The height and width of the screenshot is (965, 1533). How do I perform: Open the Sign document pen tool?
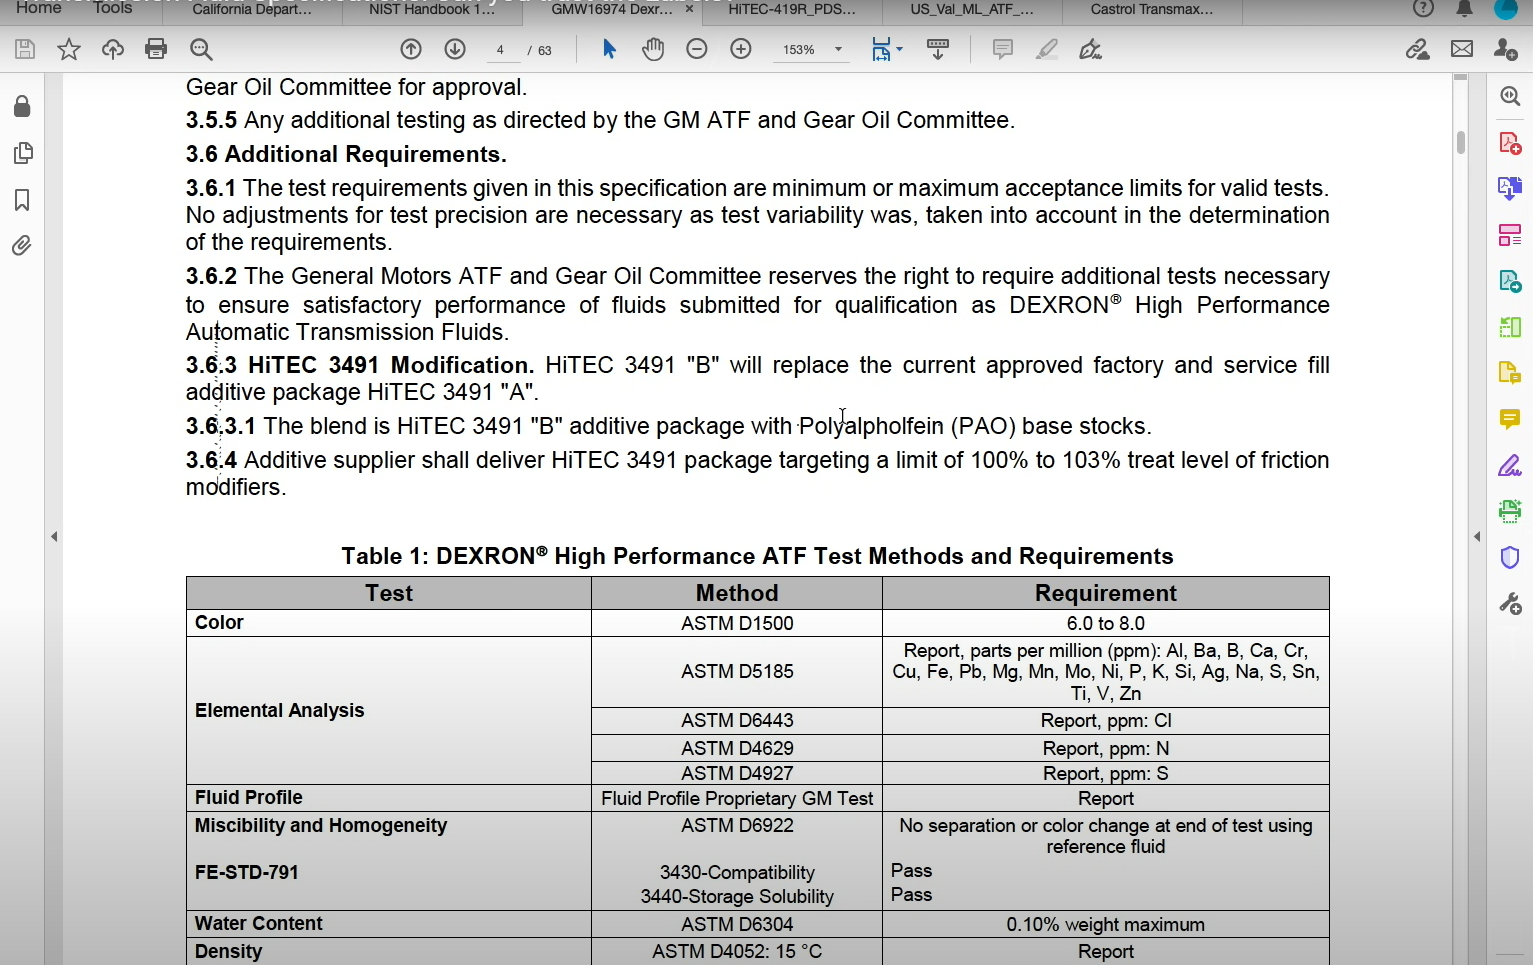tap(1090, 49)
